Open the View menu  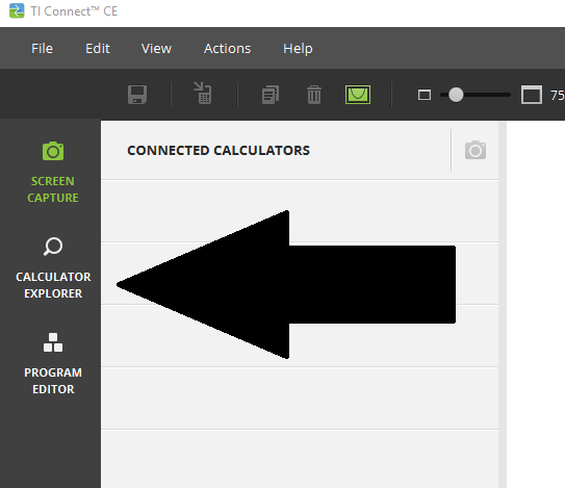[156, 49]
